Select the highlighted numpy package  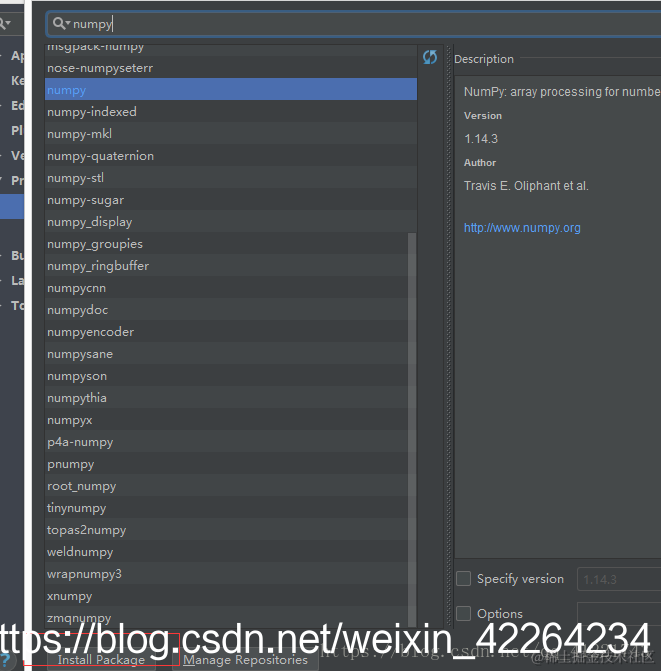coord(231,90)
